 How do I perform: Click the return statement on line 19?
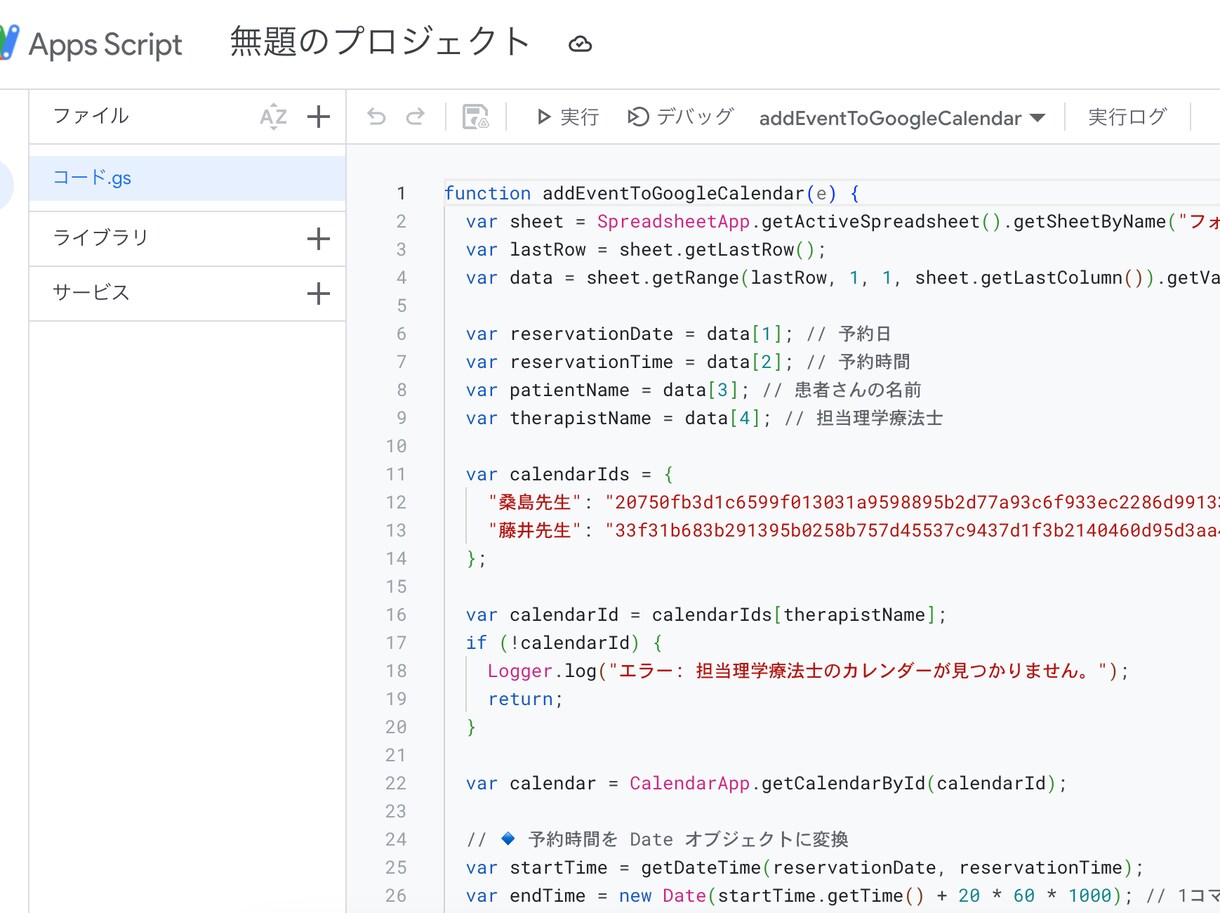pyautogui.click(x=526, y=699)
